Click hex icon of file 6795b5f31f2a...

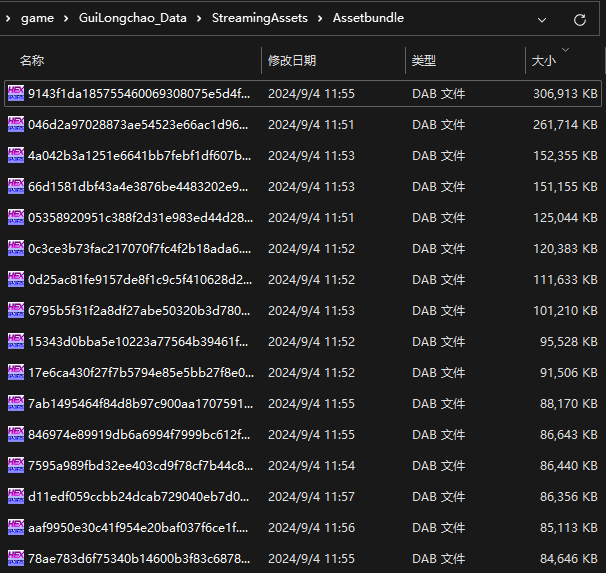click(16, 311)
